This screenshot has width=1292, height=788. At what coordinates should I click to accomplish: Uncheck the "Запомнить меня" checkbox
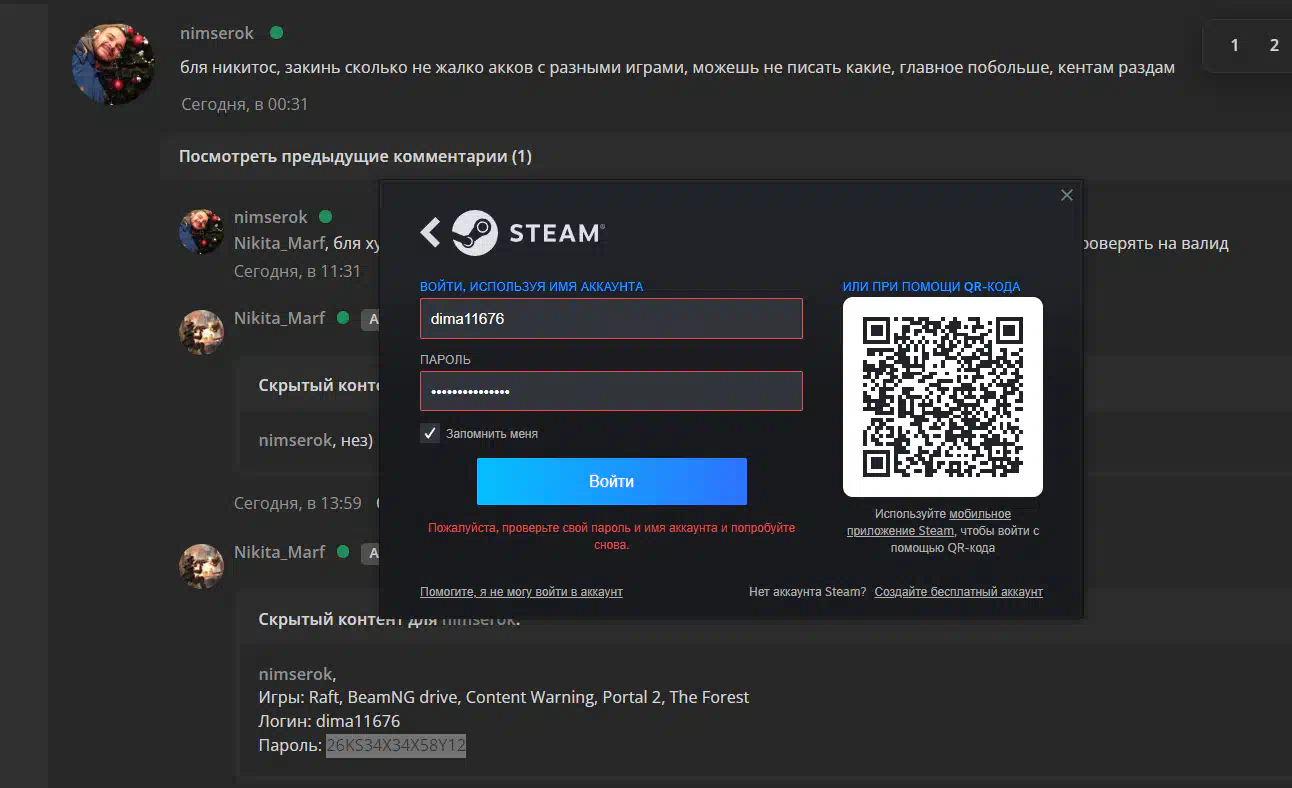click(x=430, y=433)
